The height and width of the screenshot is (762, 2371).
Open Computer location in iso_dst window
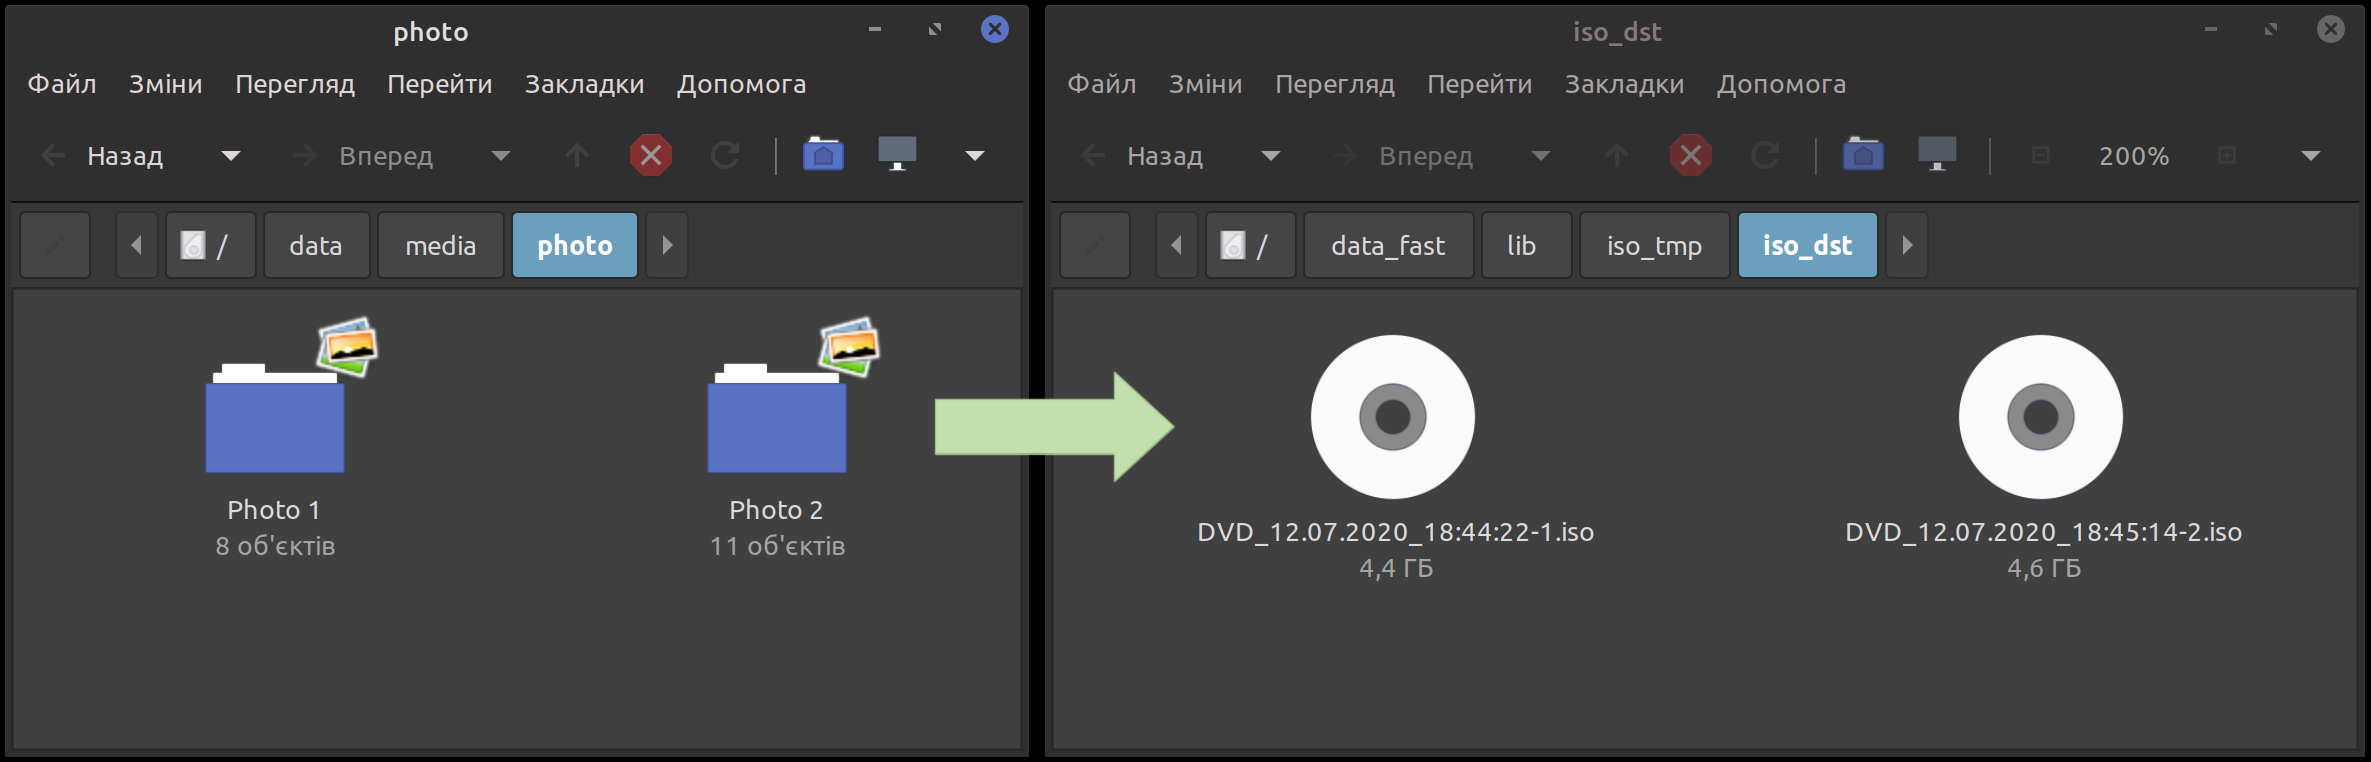[1937, 154]
